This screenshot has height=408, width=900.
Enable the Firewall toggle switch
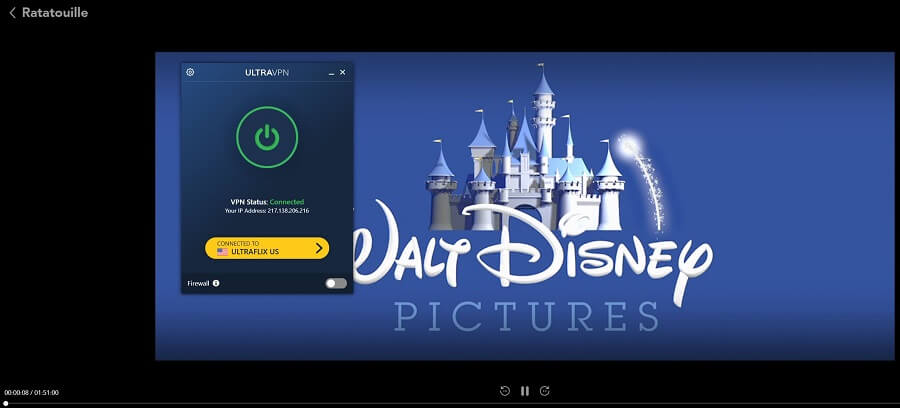tap(336, 283)
